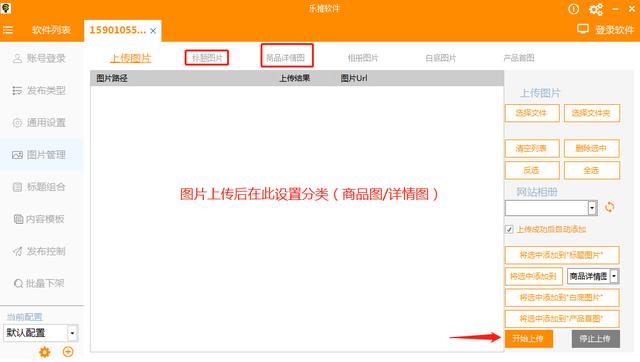Click the 图片Url column header
This screenshot has width=640, height=362.
pyautogui.click(x=354, y=78)
